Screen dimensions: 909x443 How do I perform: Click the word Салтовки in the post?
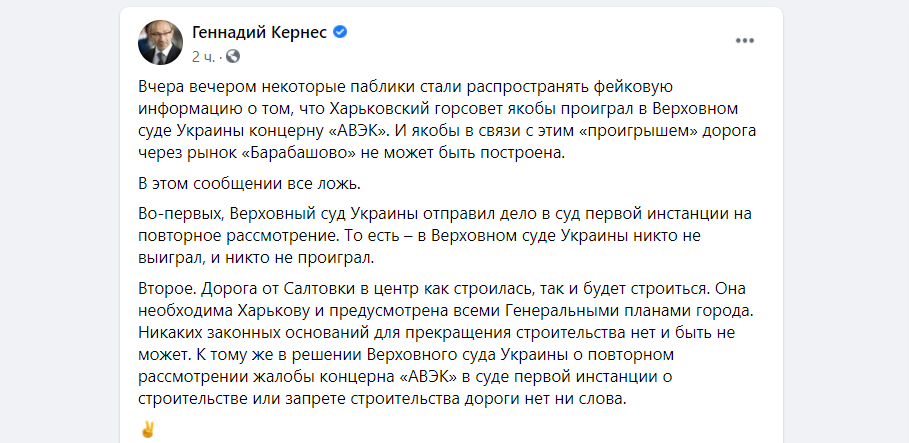click(x=320, y=288)
